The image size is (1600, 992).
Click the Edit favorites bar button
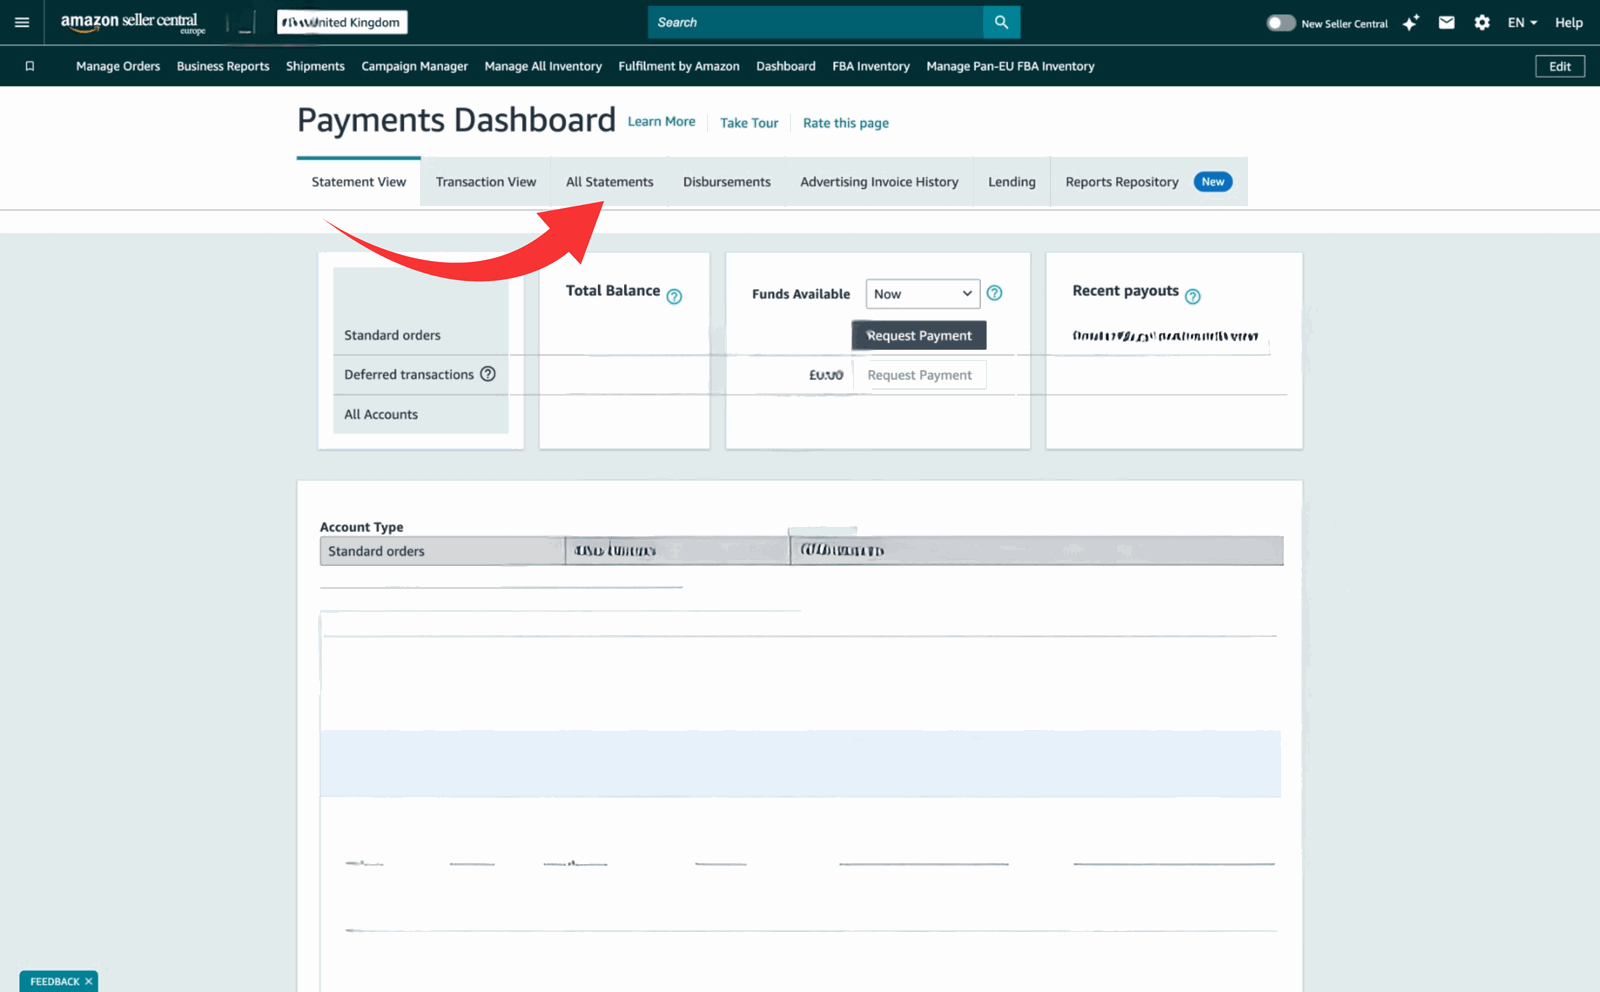(1560, 66)
